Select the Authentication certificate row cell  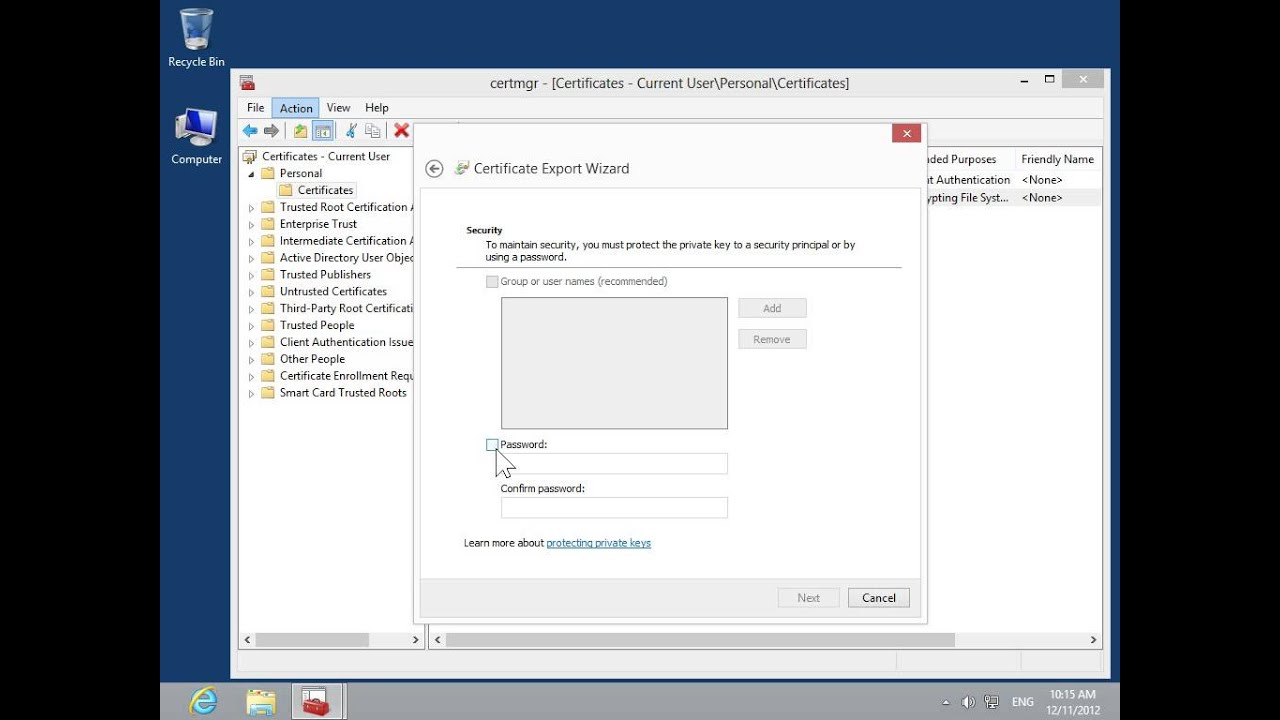click(967, 180)
